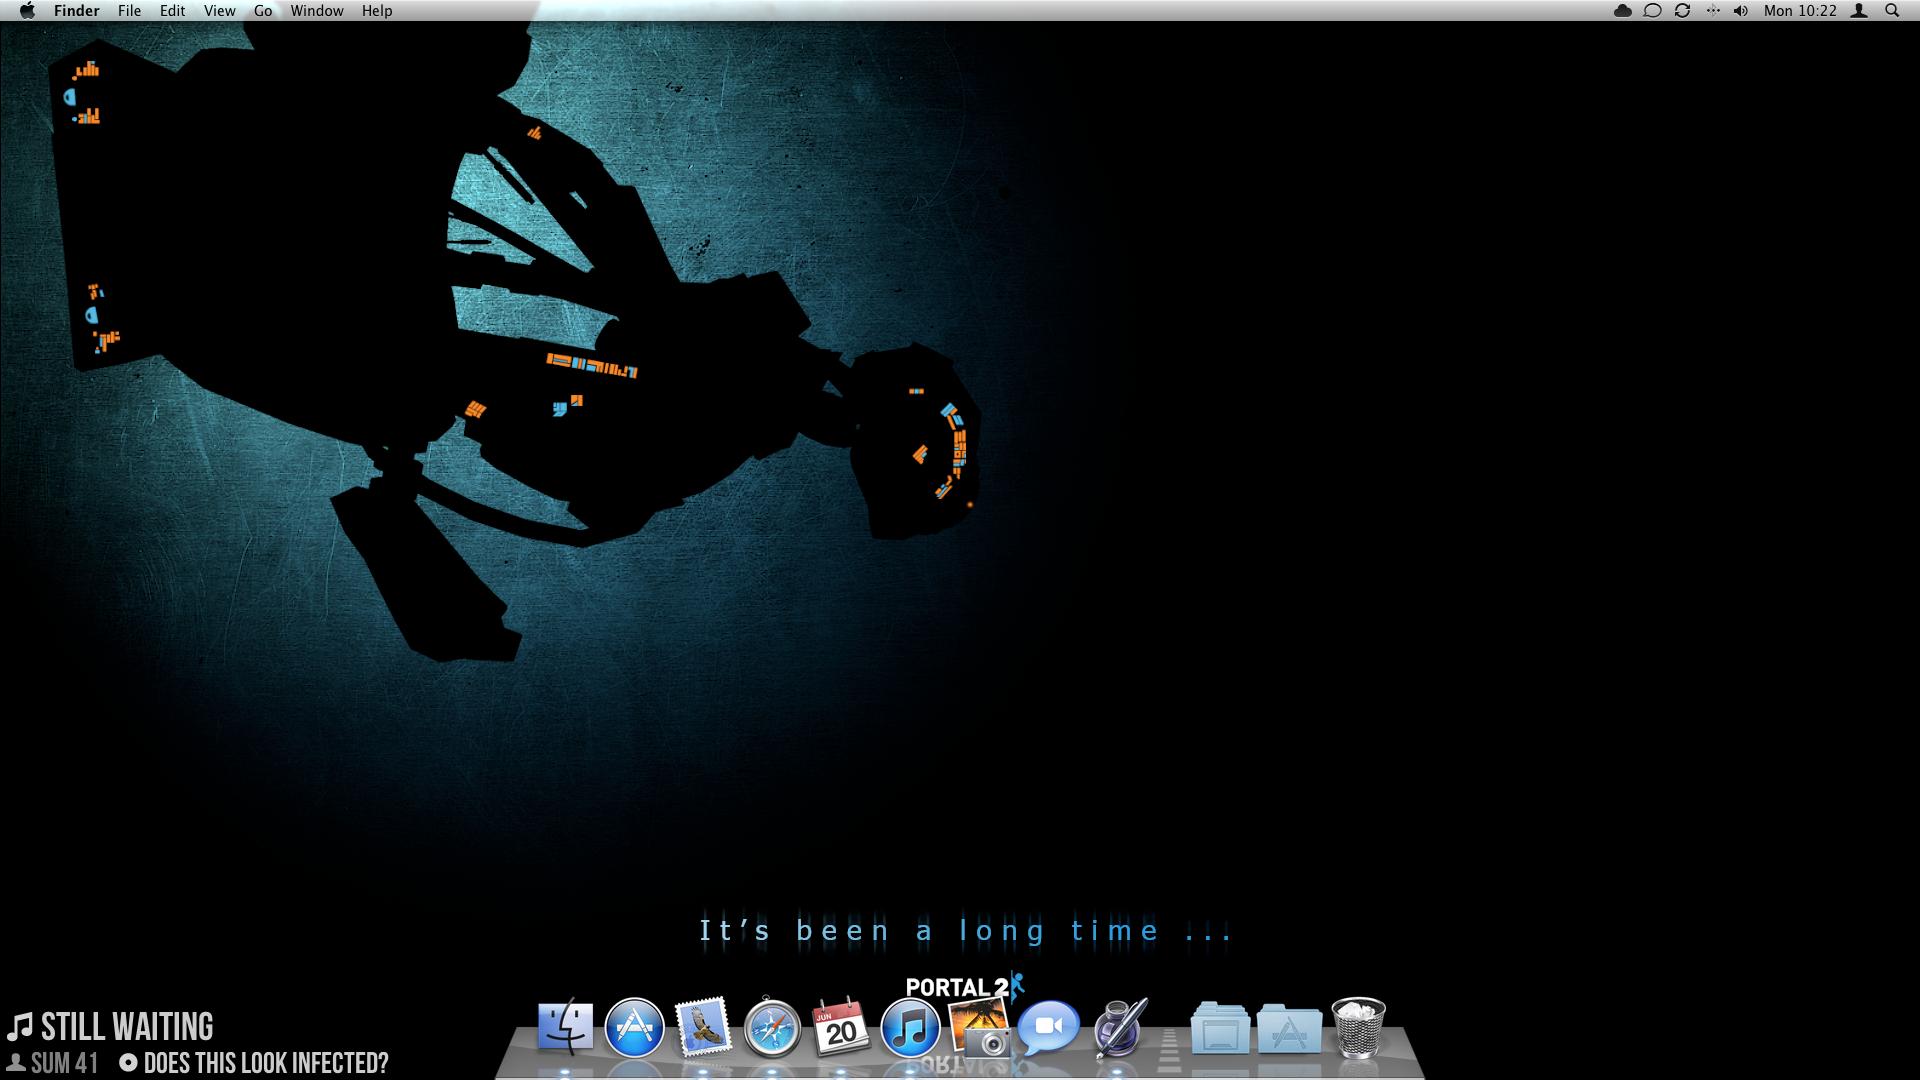Click the Still Waiting song title
1920x1080 pixels.
tap(126, 1028)
